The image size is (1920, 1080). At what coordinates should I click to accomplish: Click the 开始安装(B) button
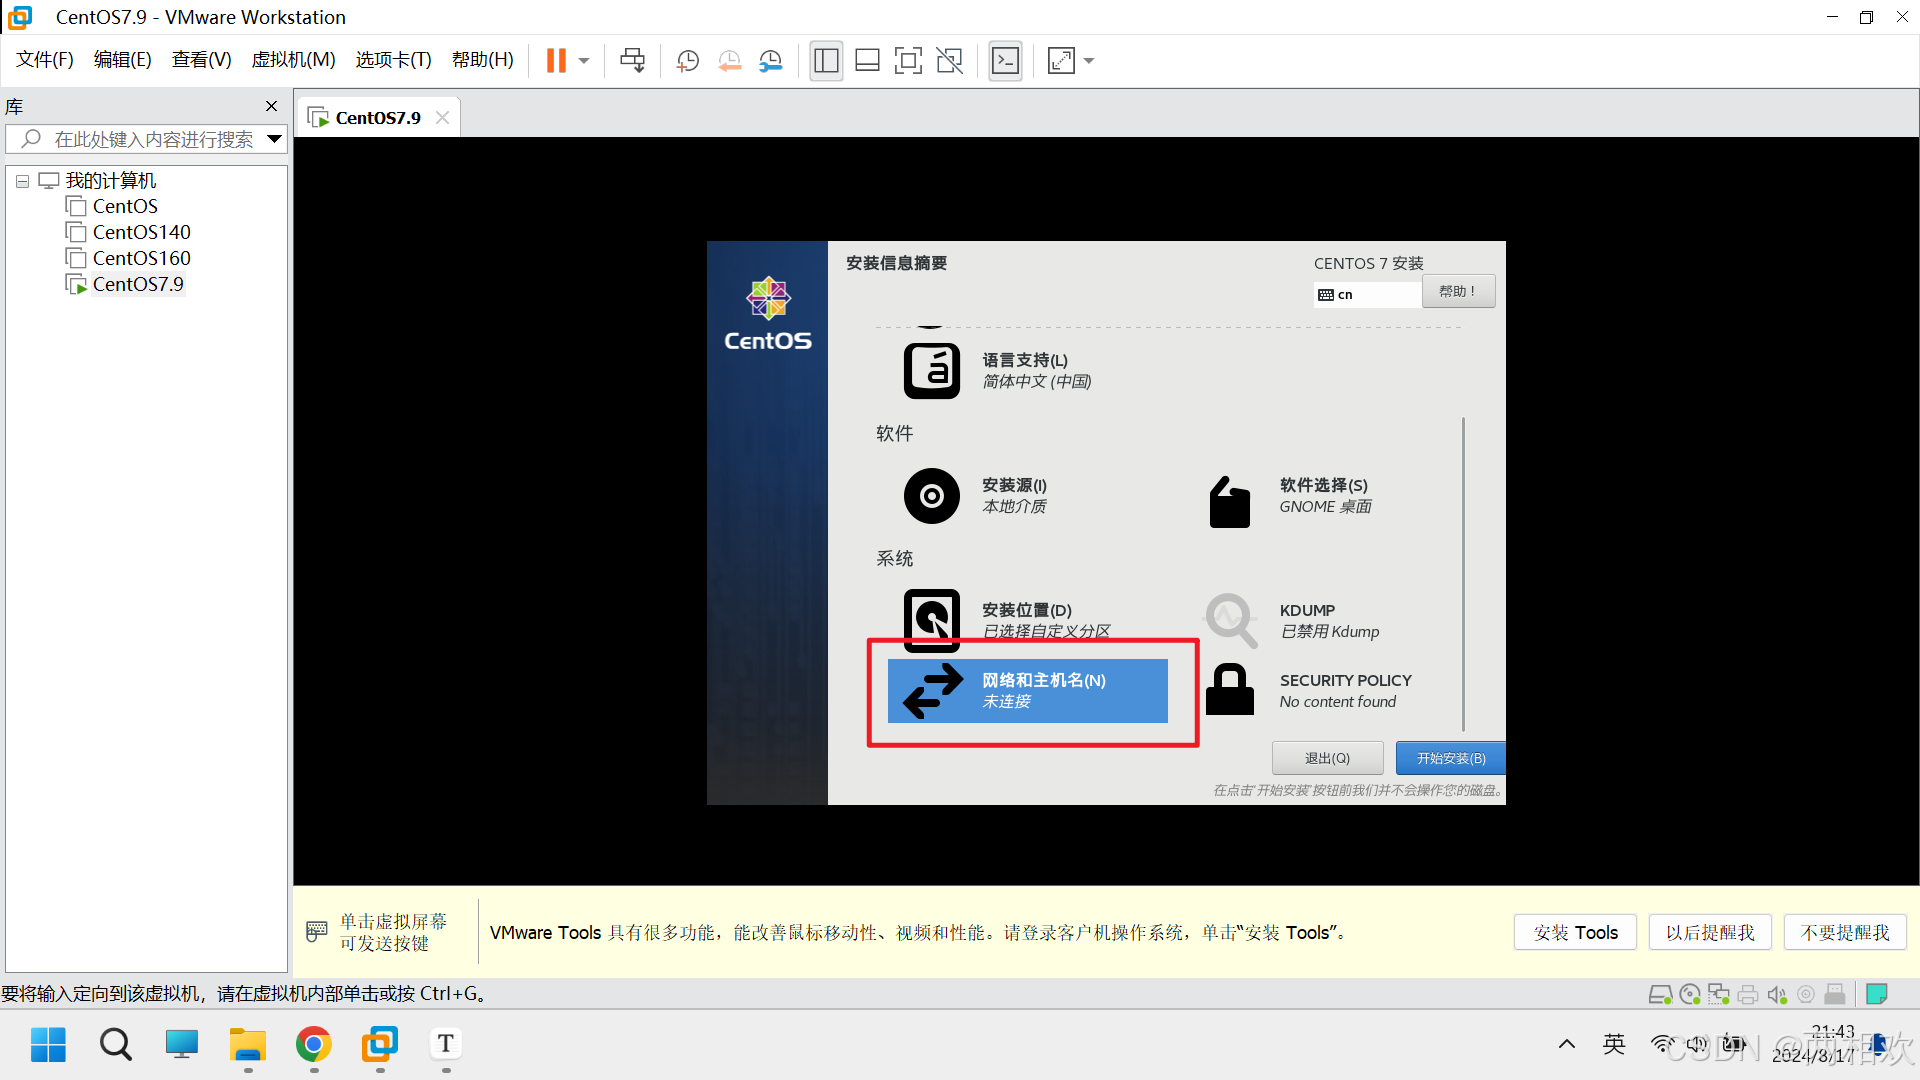tap(1450, 758)
